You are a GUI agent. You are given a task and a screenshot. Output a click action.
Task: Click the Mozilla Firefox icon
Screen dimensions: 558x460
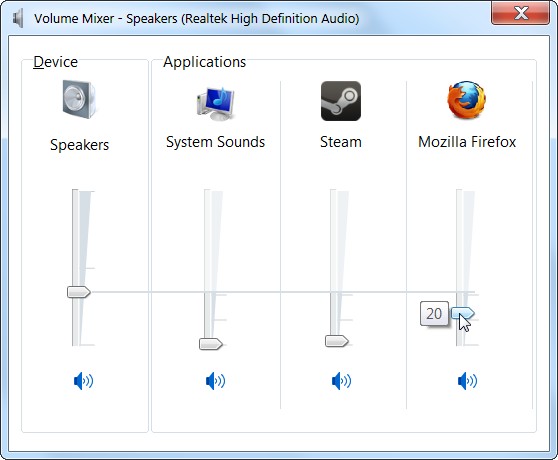click(467, 100)
